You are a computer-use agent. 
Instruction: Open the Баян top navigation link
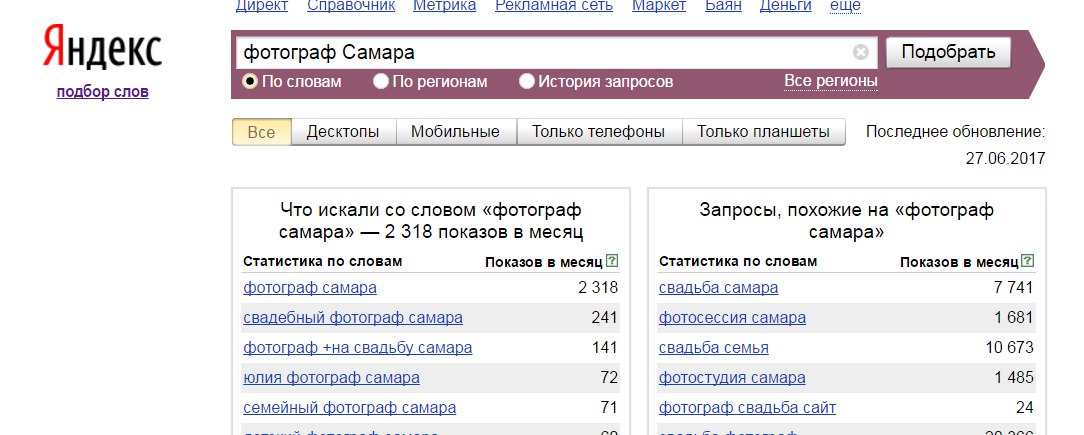[x=723, y=6]
